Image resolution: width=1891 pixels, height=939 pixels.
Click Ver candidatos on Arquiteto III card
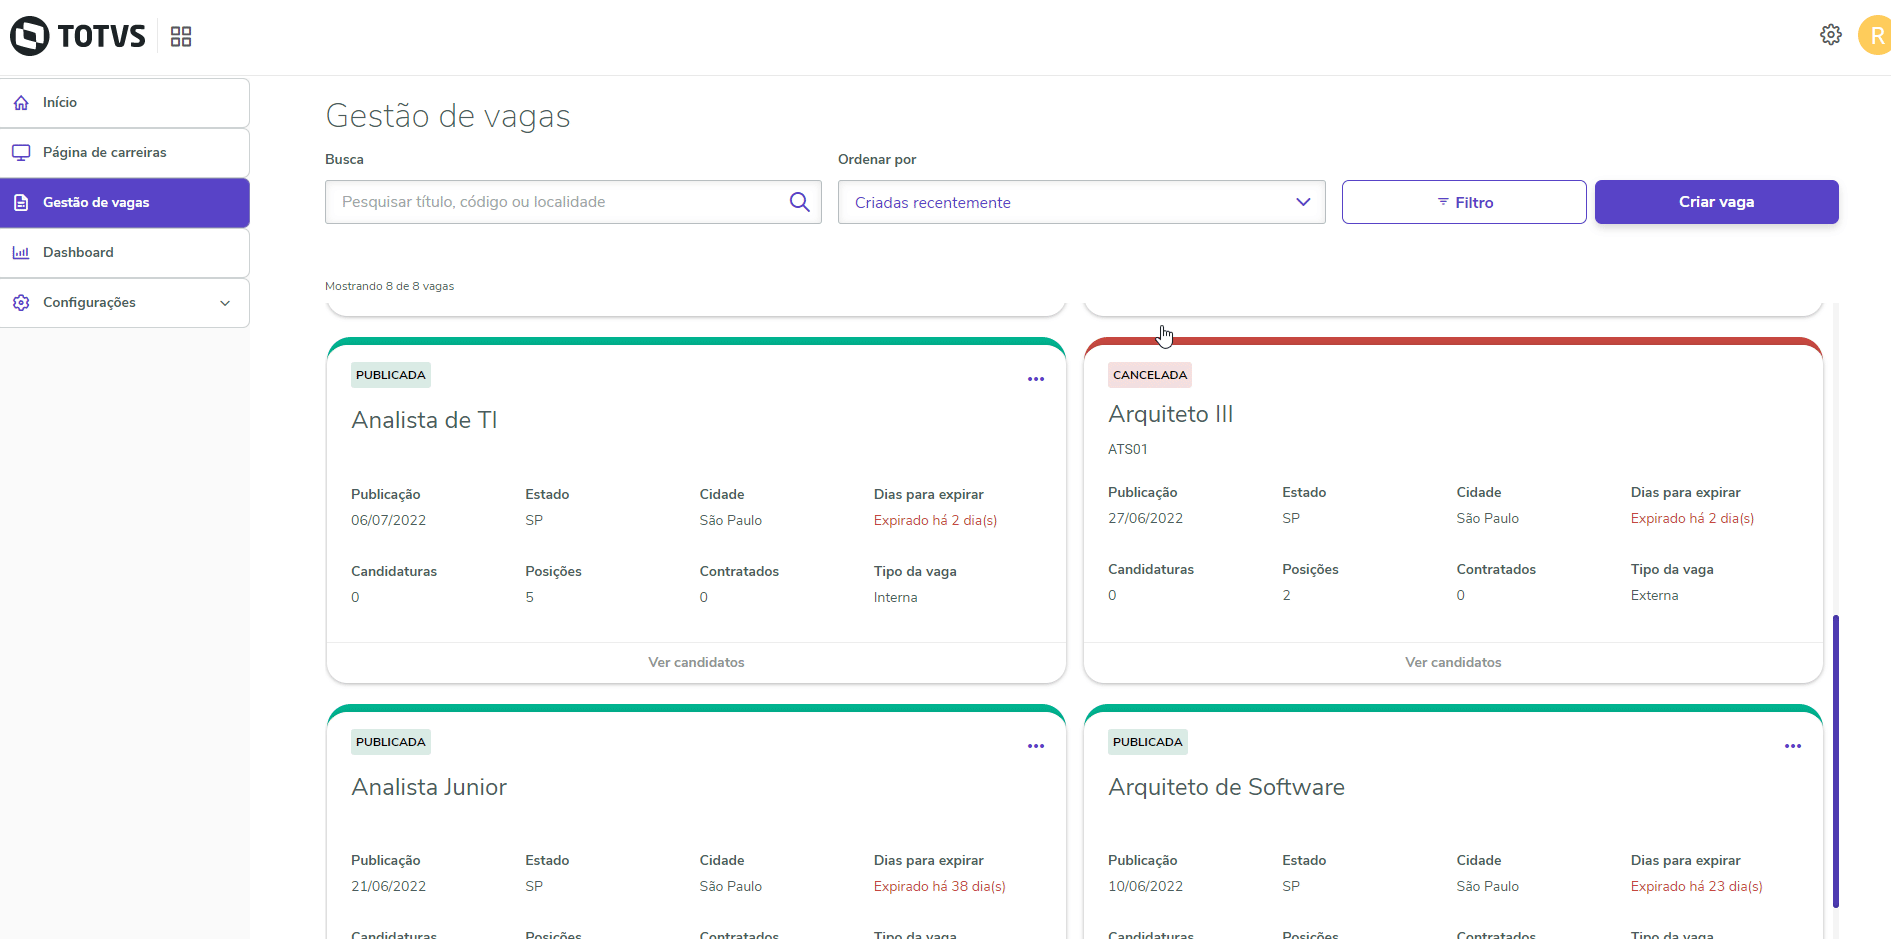(x=1453, y=662)
